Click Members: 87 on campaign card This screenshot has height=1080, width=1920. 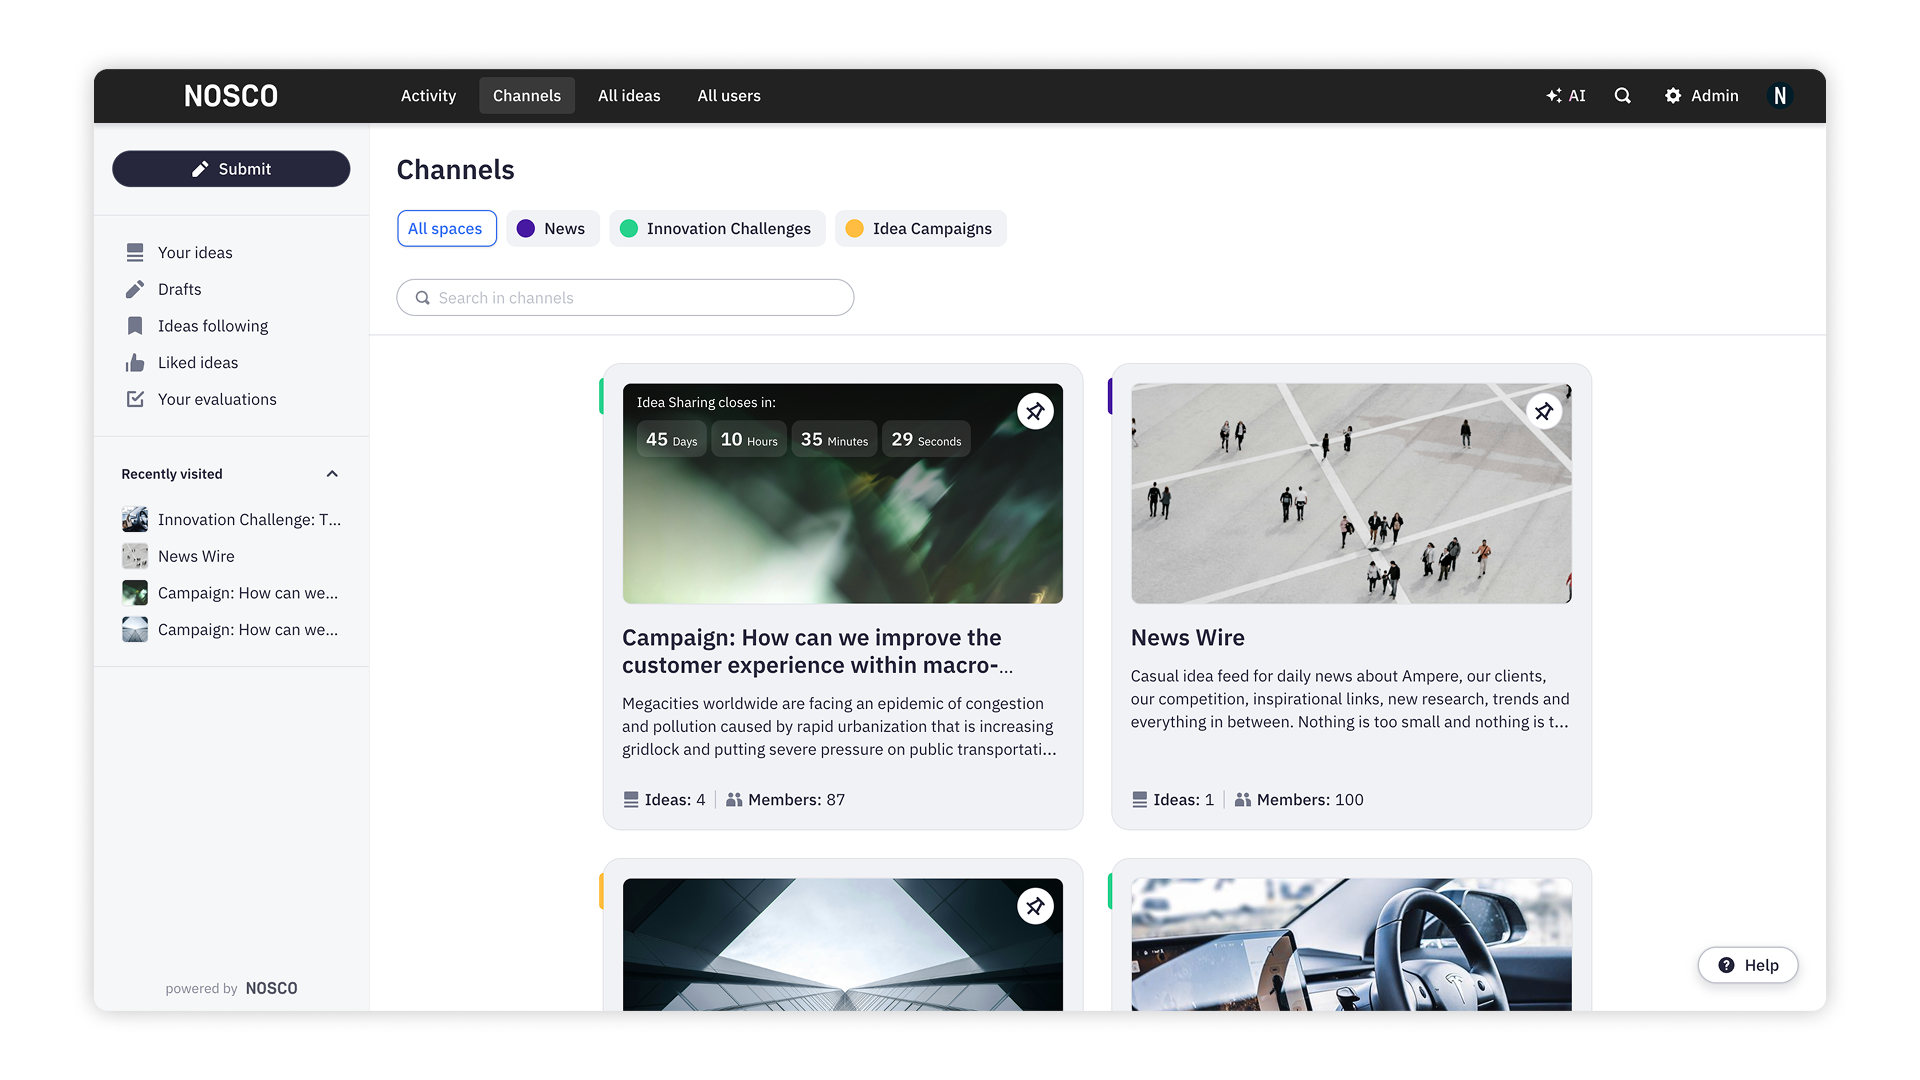(x=785, y=800)
